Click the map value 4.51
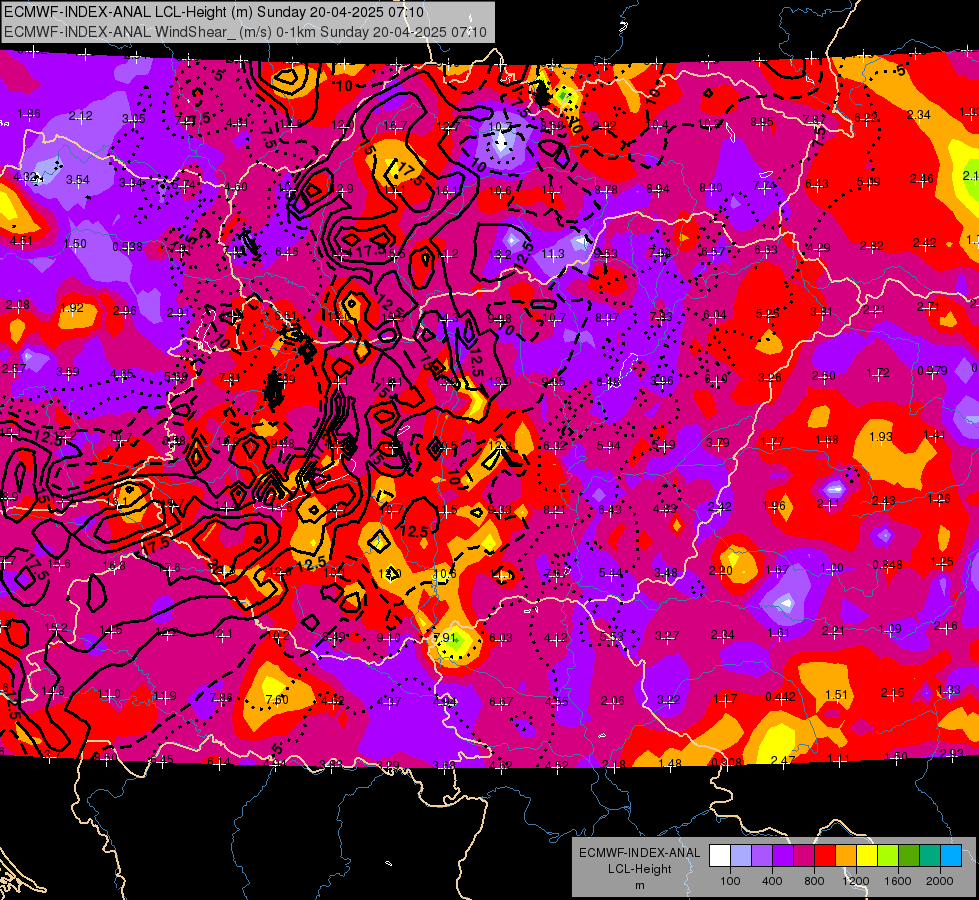The height and width of the screenshot is (900, 979). point(22,241)
